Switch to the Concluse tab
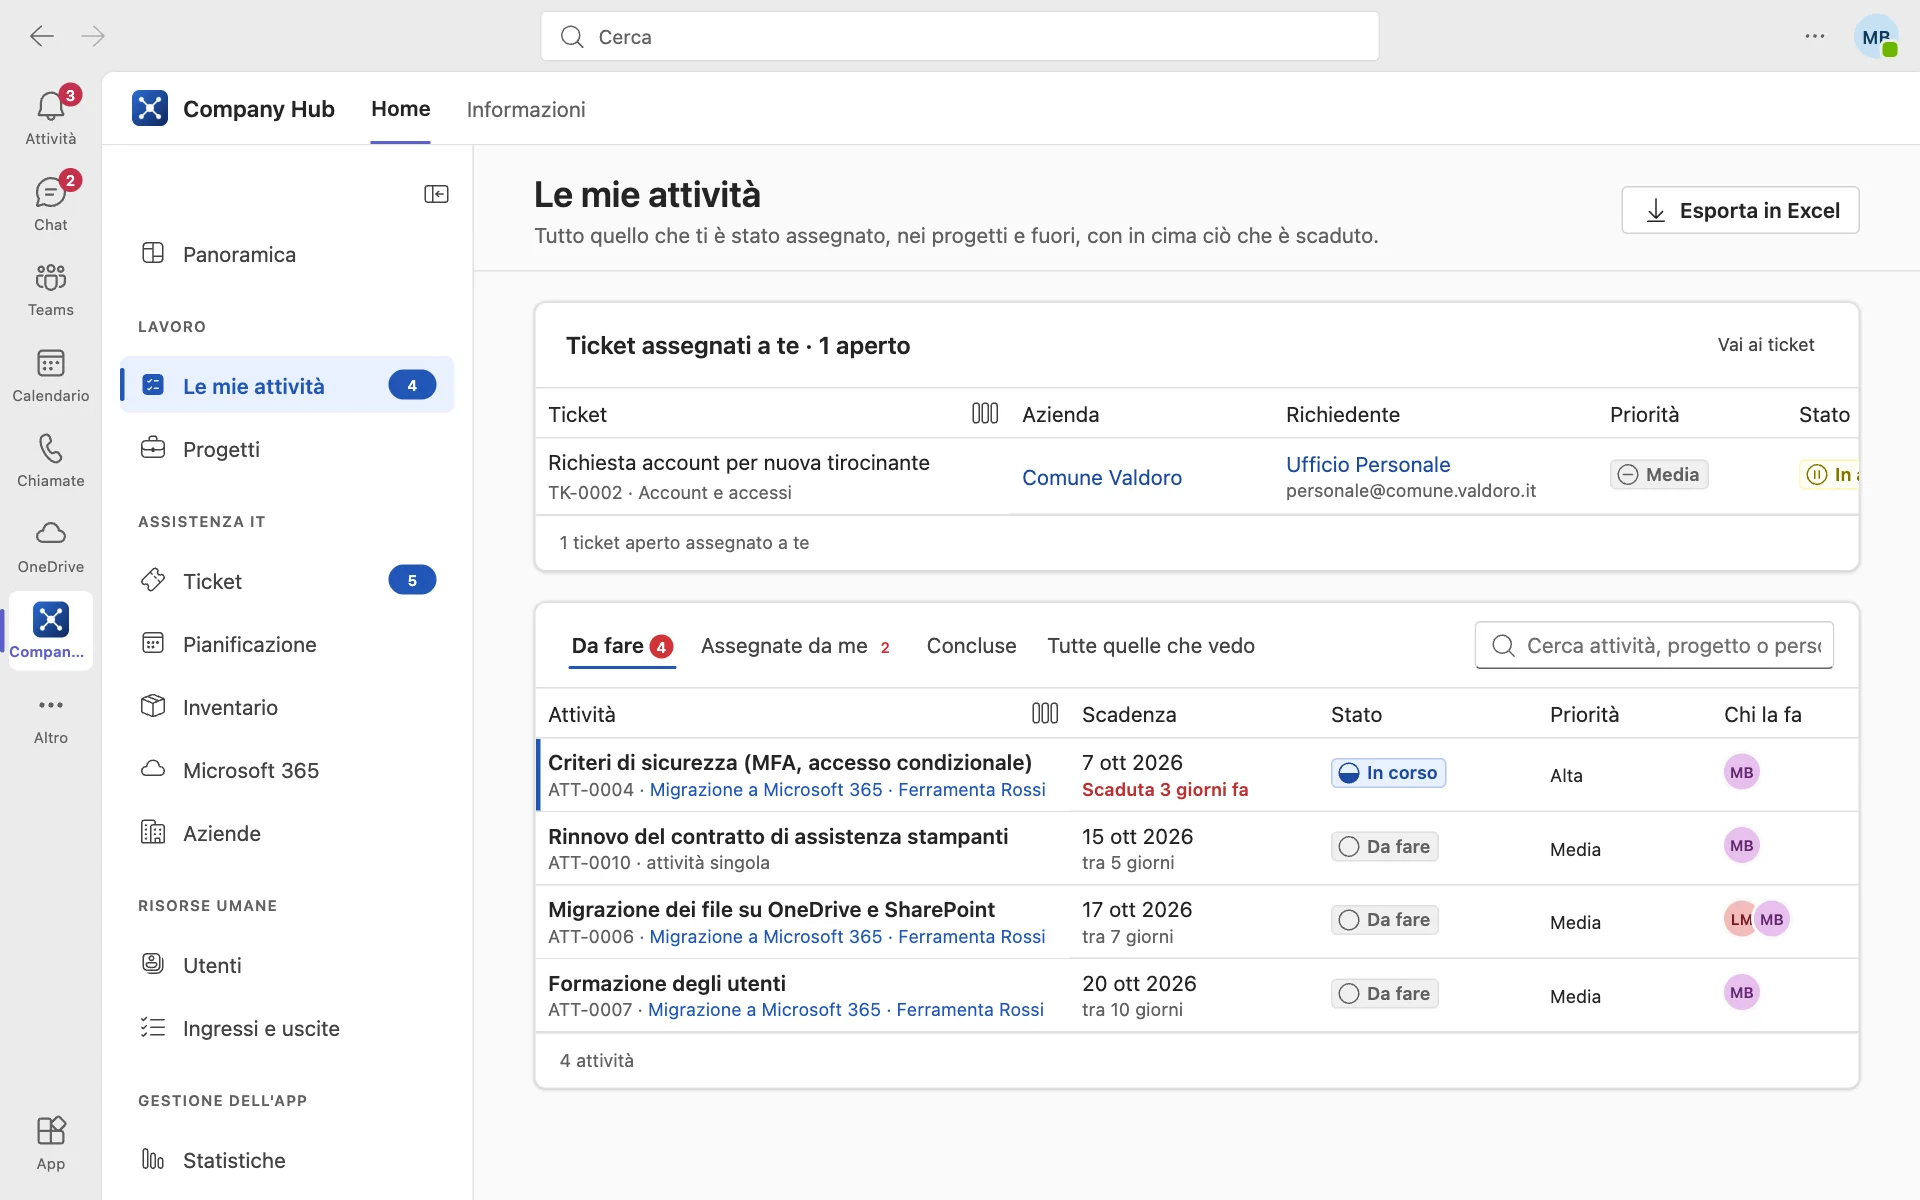Screen dimensions: 1920x1200 point(971,646)
